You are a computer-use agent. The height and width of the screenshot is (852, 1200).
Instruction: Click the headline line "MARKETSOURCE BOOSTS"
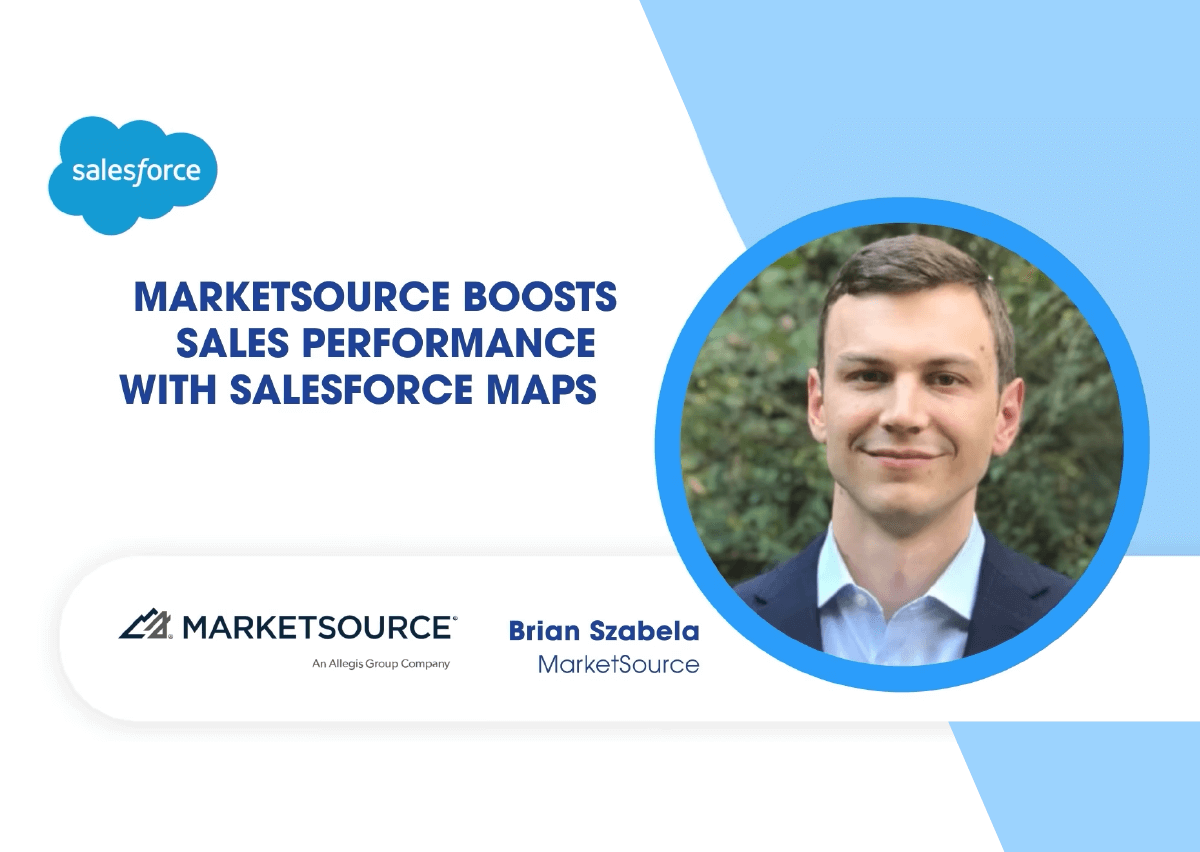(375, 297)
